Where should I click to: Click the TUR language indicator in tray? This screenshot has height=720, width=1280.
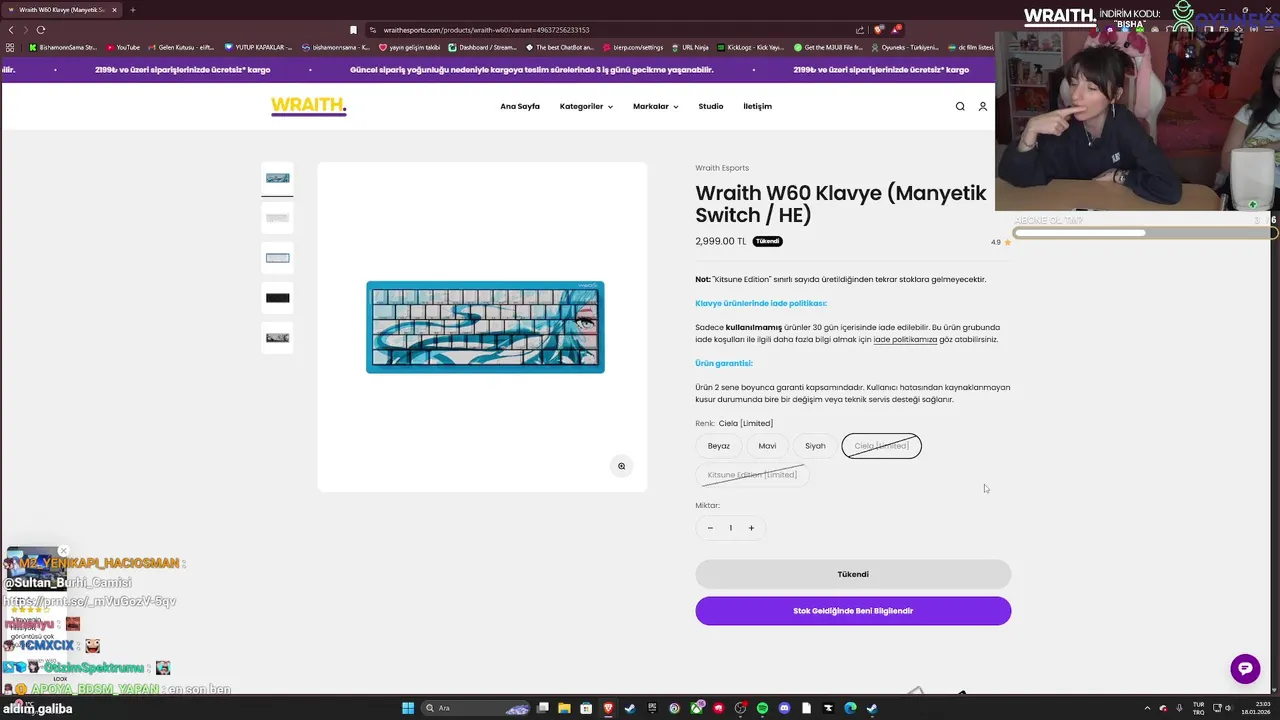pyautogui.click(x=1198, y=708)
